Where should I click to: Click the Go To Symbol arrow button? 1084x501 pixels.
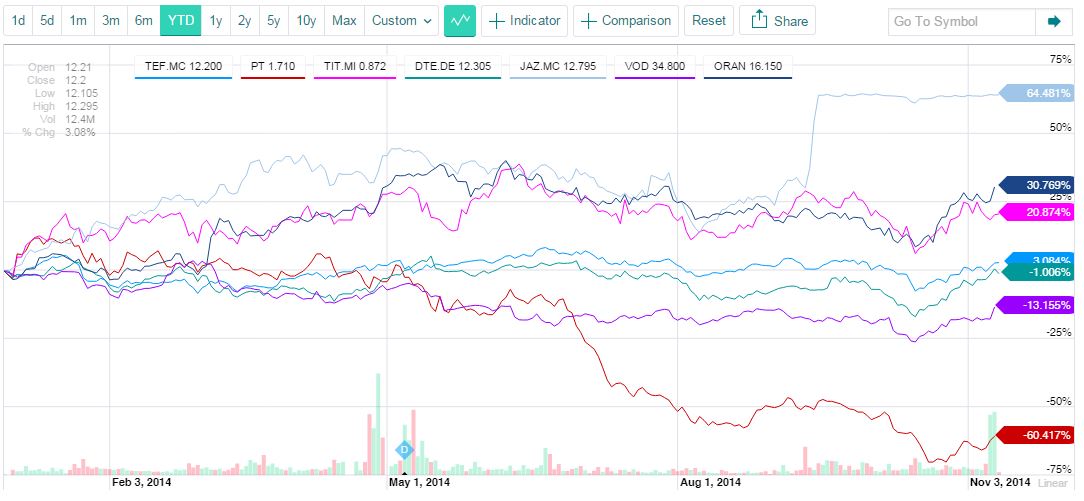point(1053,21)
